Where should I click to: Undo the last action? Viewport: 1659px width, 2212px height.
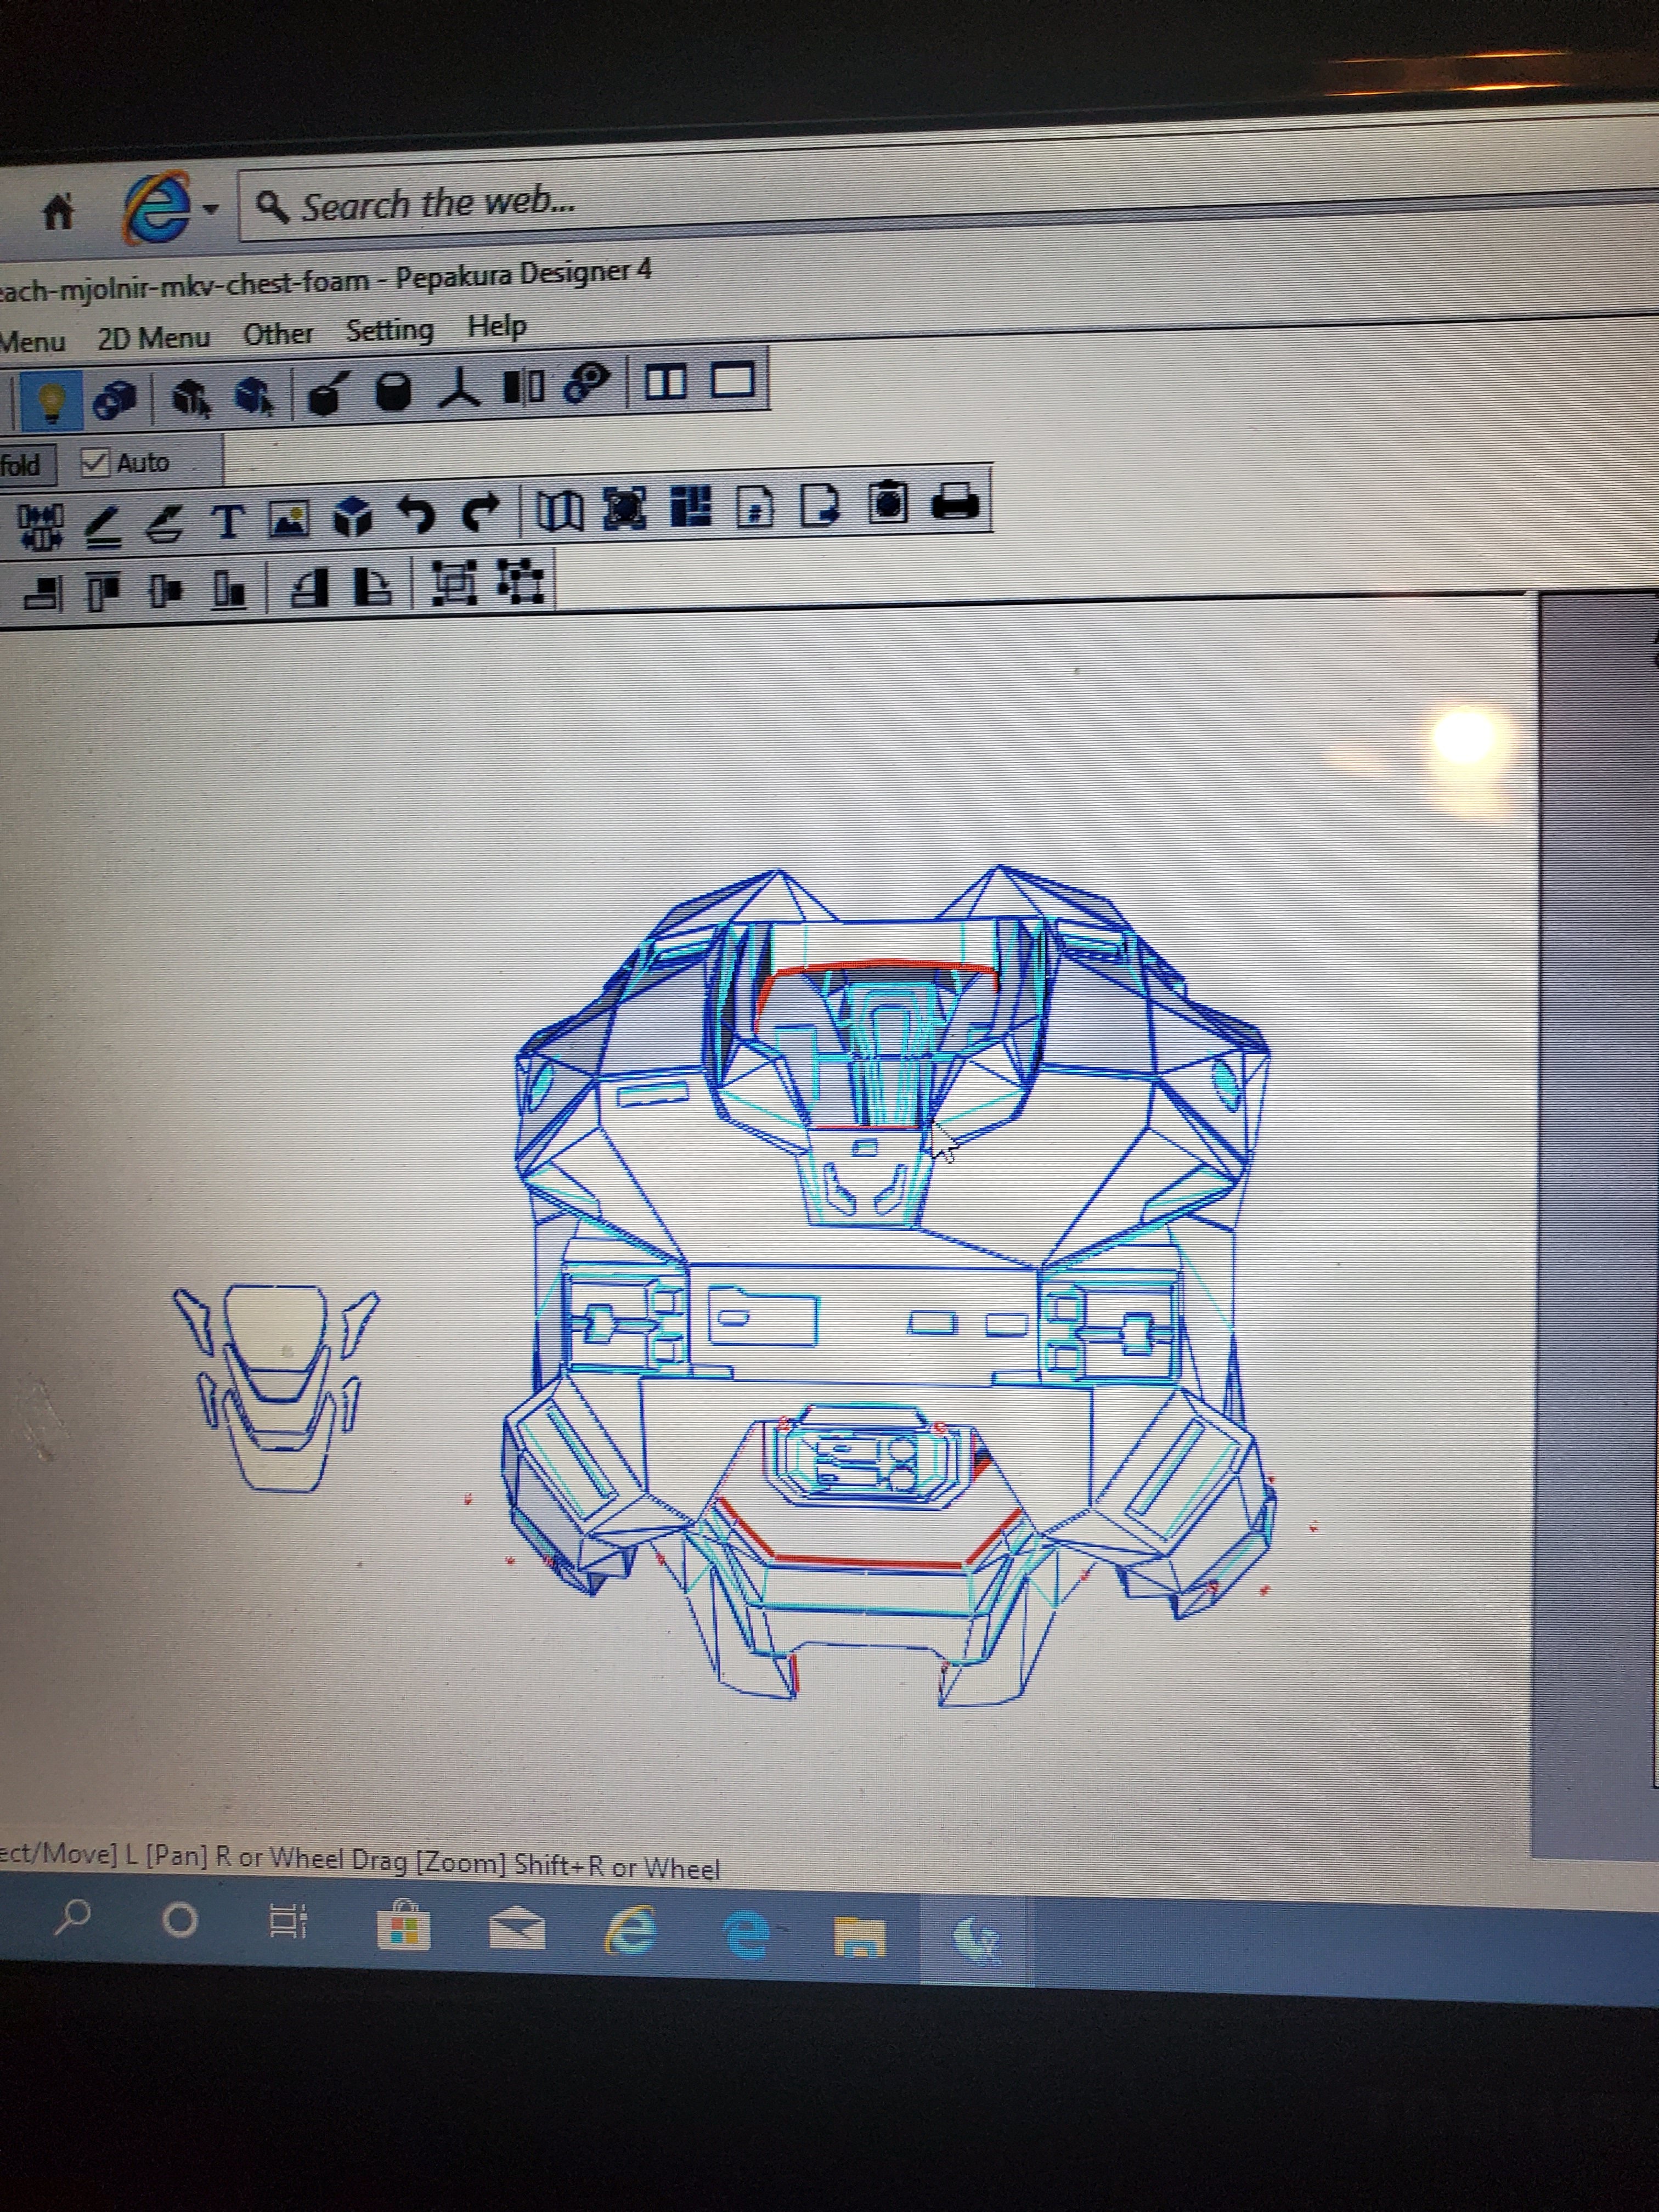pos(417,515)
